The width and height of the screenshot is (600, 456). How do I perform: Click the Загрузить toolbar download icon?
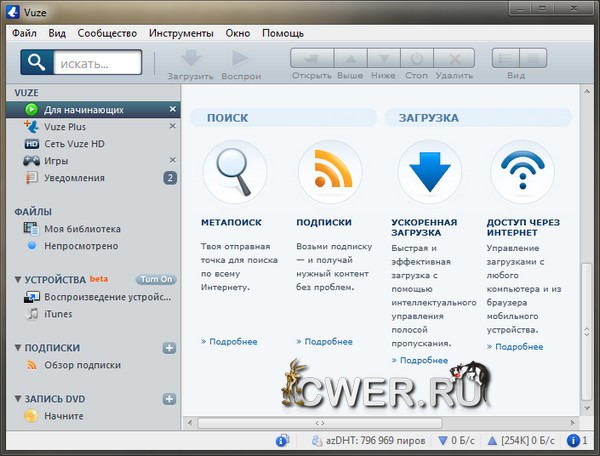[x=189, y=59]
